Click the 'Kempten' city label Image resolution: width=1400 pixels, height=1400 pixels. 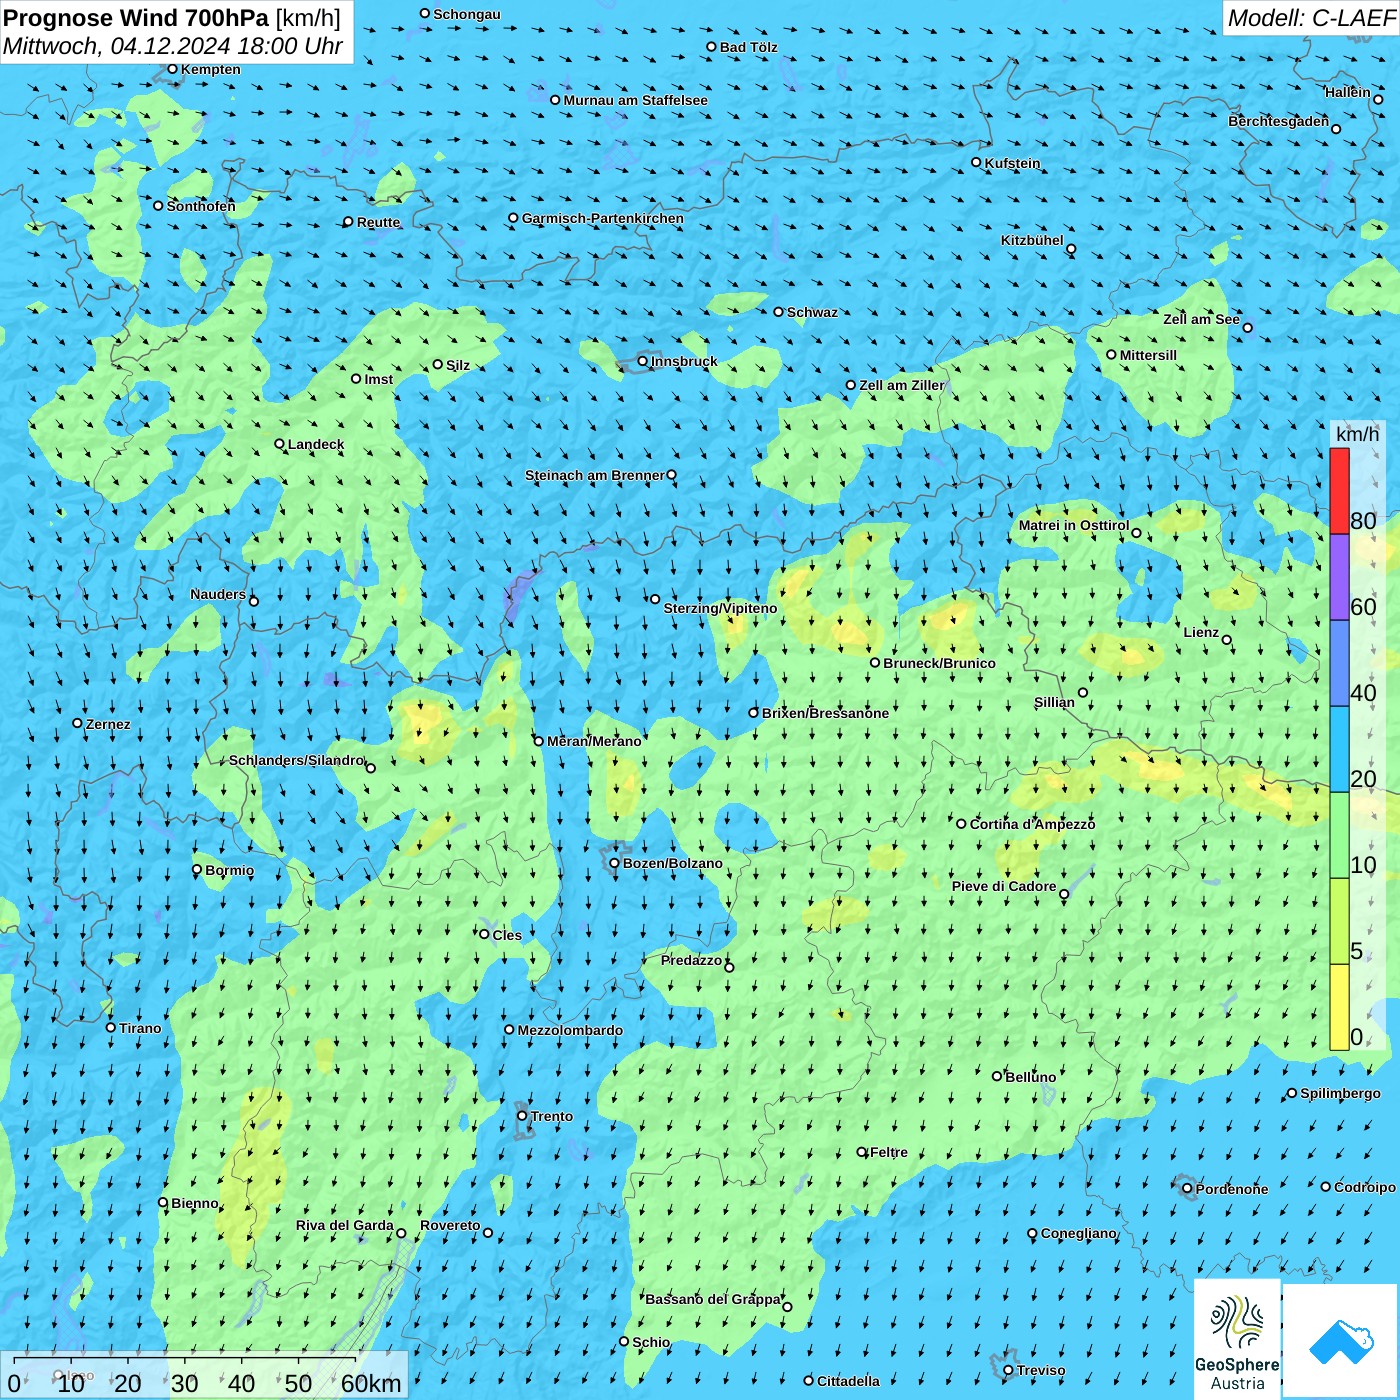(x=210, y=69)
